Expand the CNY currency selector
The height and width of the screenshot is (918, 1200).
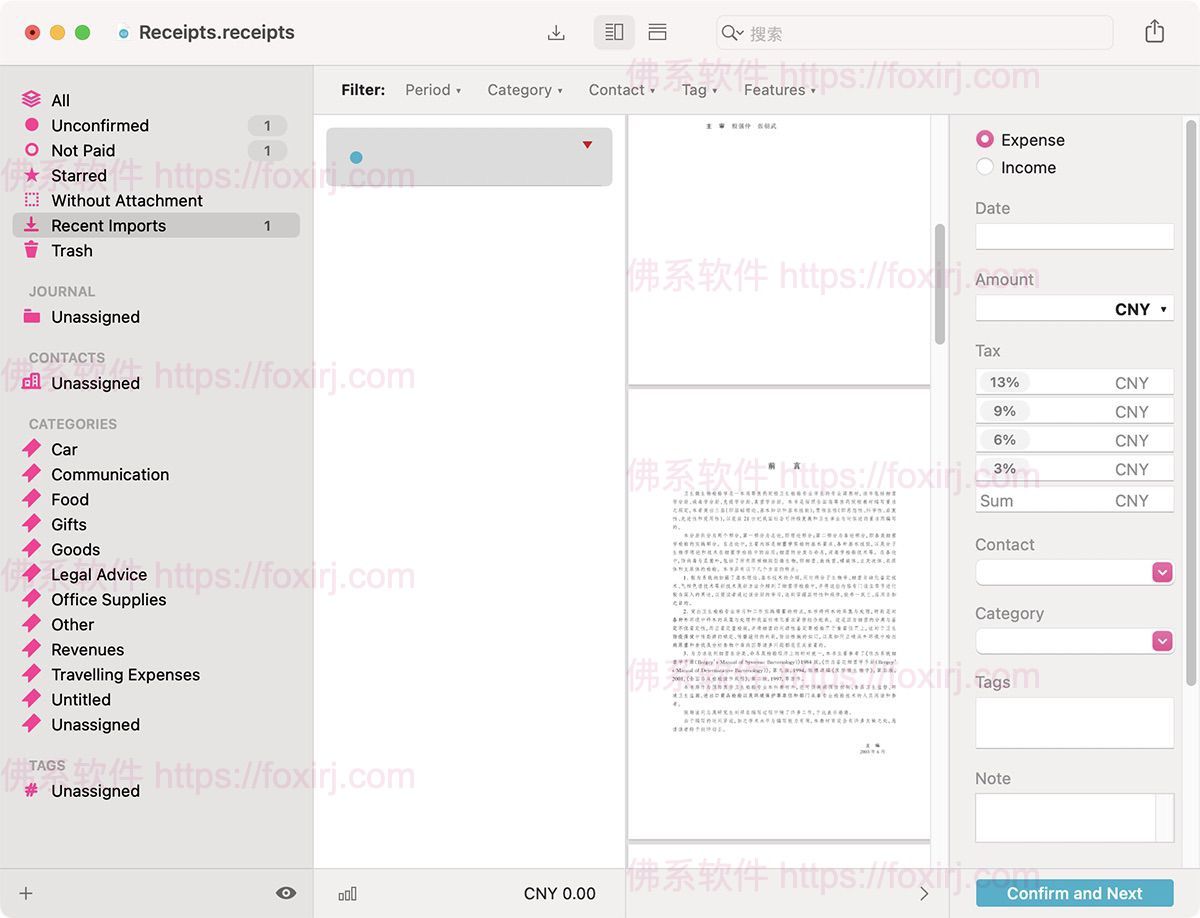click(1141, 310)
